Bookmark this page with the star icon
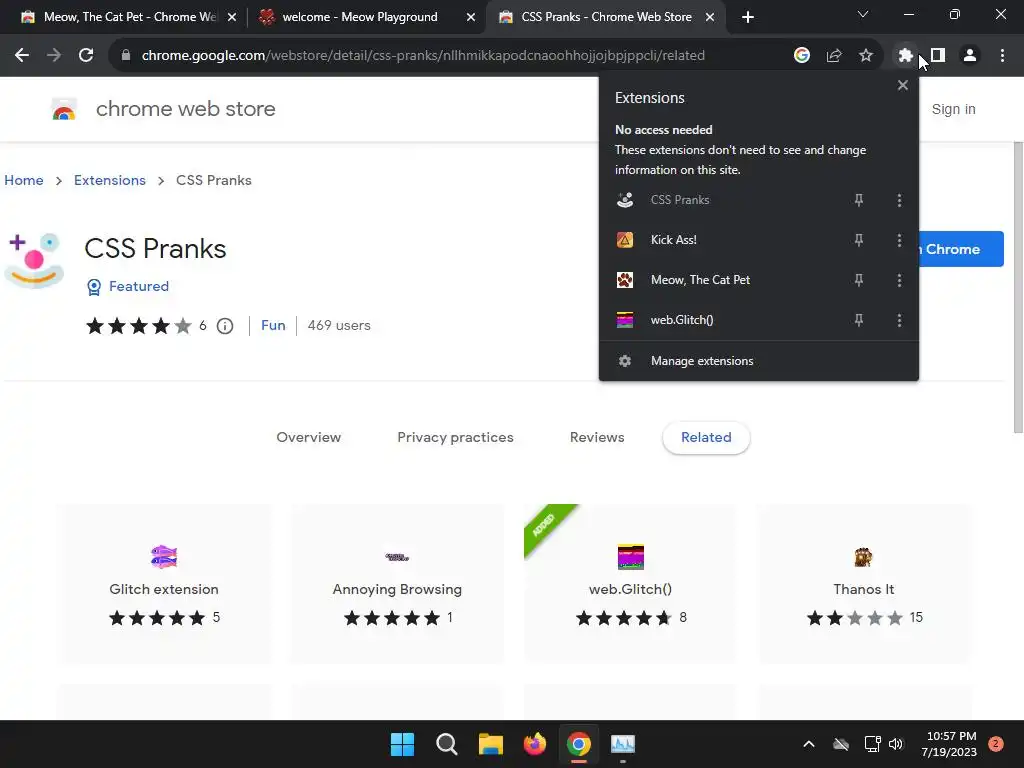Viewport: 1024px width, 768px height. pyautogui.click(x=866, y=56)
